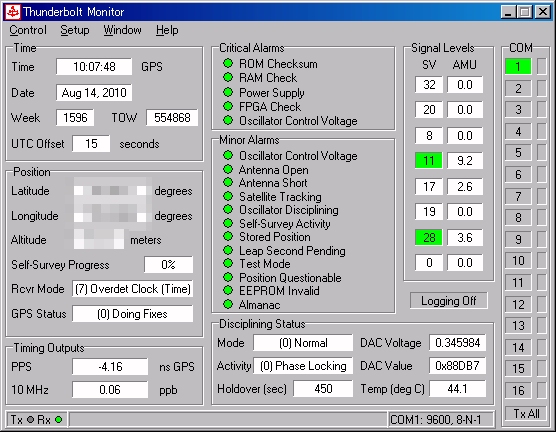This screenshot has height=432, width=556.
Task: Click the DAC Value 0x88DB7
Action: tap(457, 366)
